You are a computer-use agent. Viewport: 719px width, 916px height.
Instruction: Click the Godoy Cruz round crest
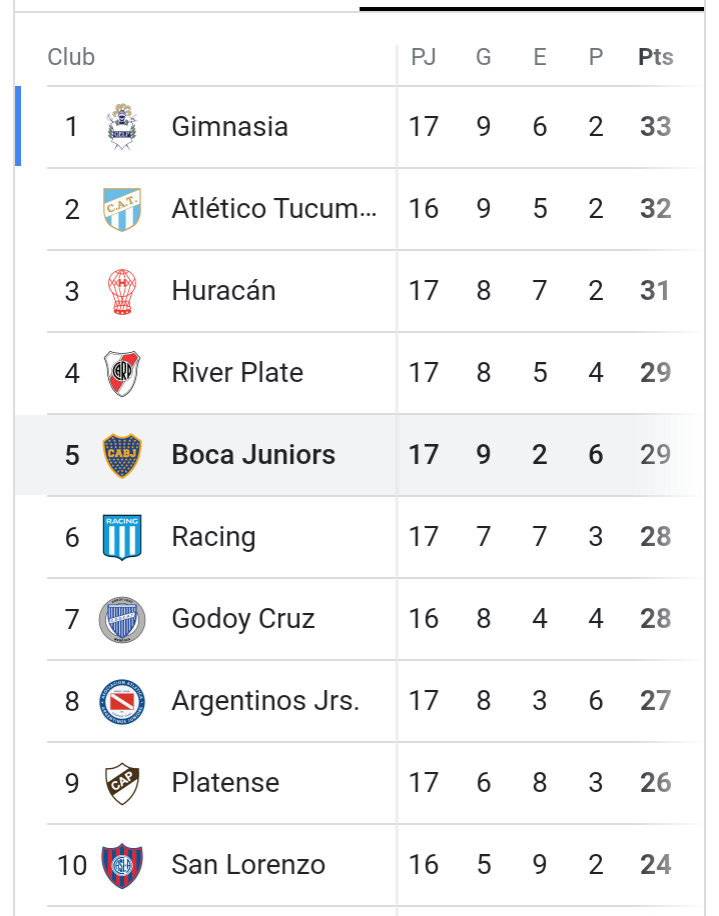pos(122,620)
